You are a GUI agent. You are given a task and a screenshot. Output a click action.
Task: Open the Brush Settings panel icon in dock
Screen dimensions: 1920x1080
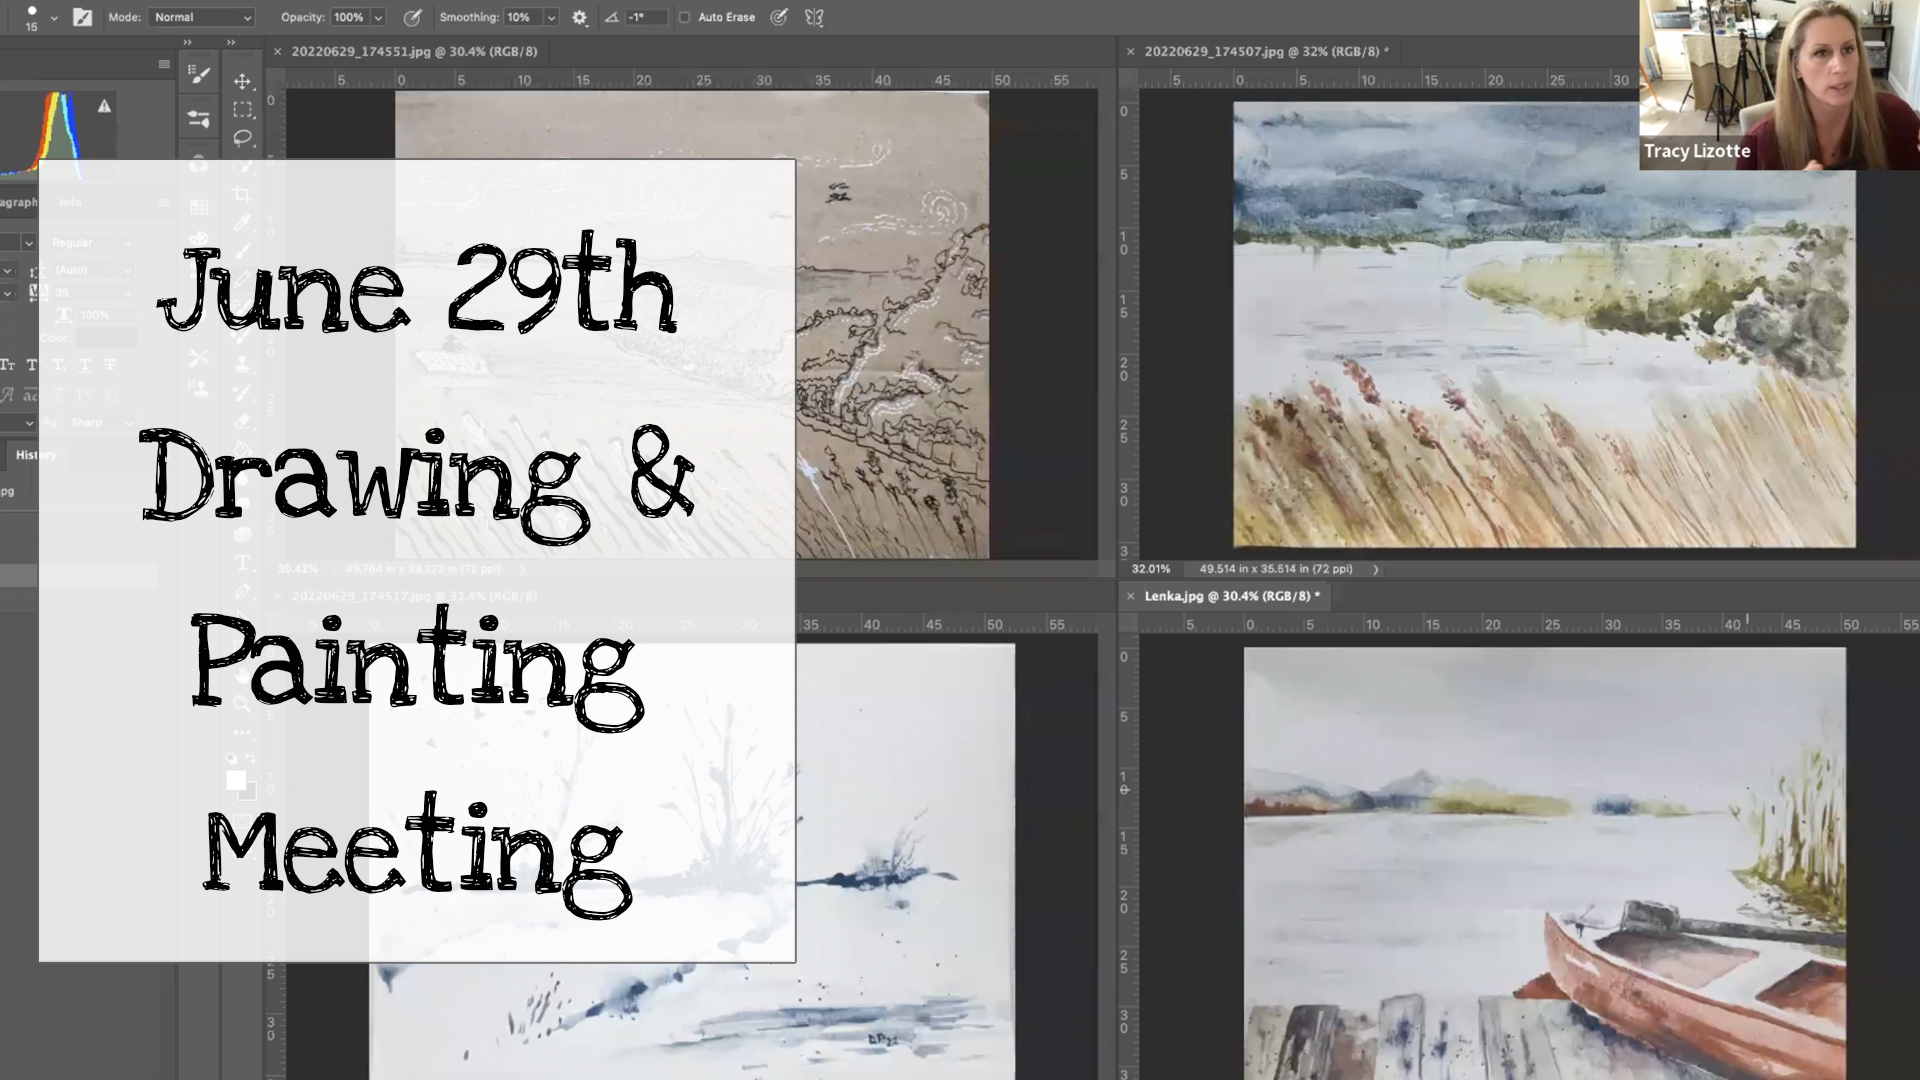tap(199, 74)
